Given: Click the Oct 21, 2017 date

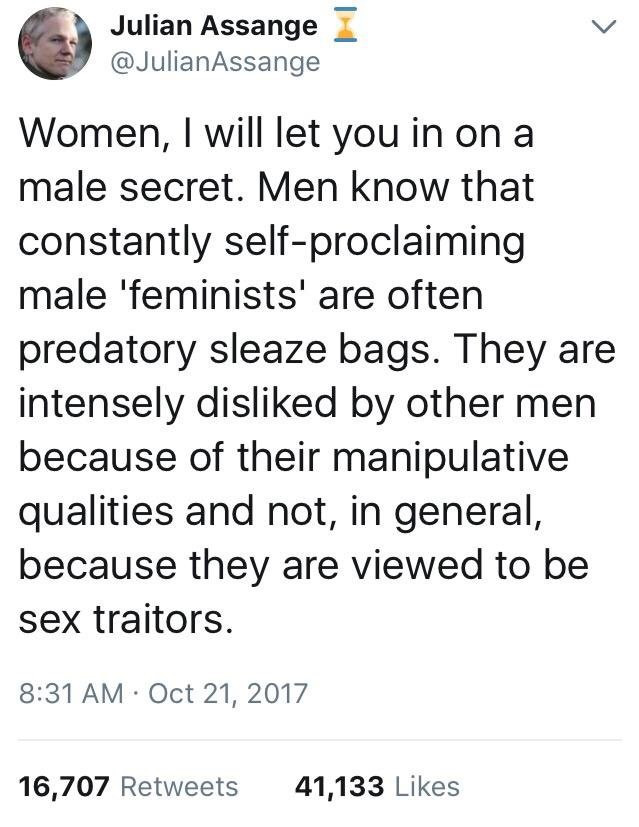Looking at the screenshot, I should click(x=228, y=691).
